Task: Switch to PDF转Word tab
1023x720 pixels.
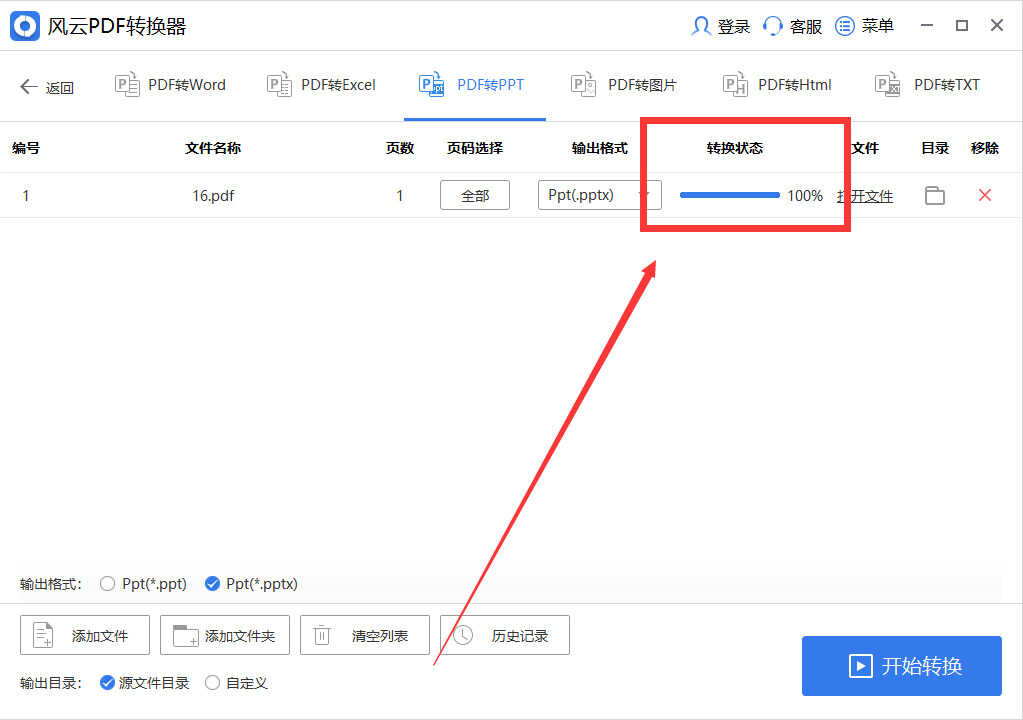Action: 170,85
